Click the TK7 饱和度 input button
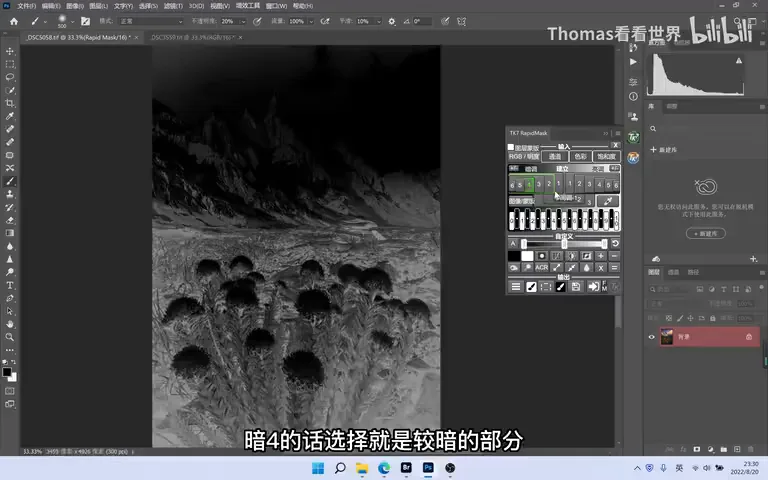The image size is (768, 480). coord(606,157)
